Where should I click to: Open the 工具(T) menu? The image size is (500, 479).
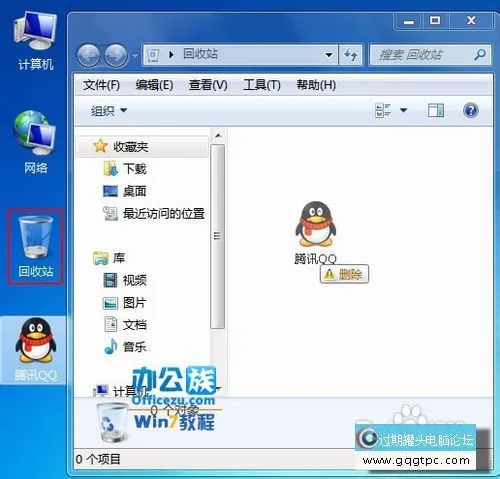(x=262, y=85)
